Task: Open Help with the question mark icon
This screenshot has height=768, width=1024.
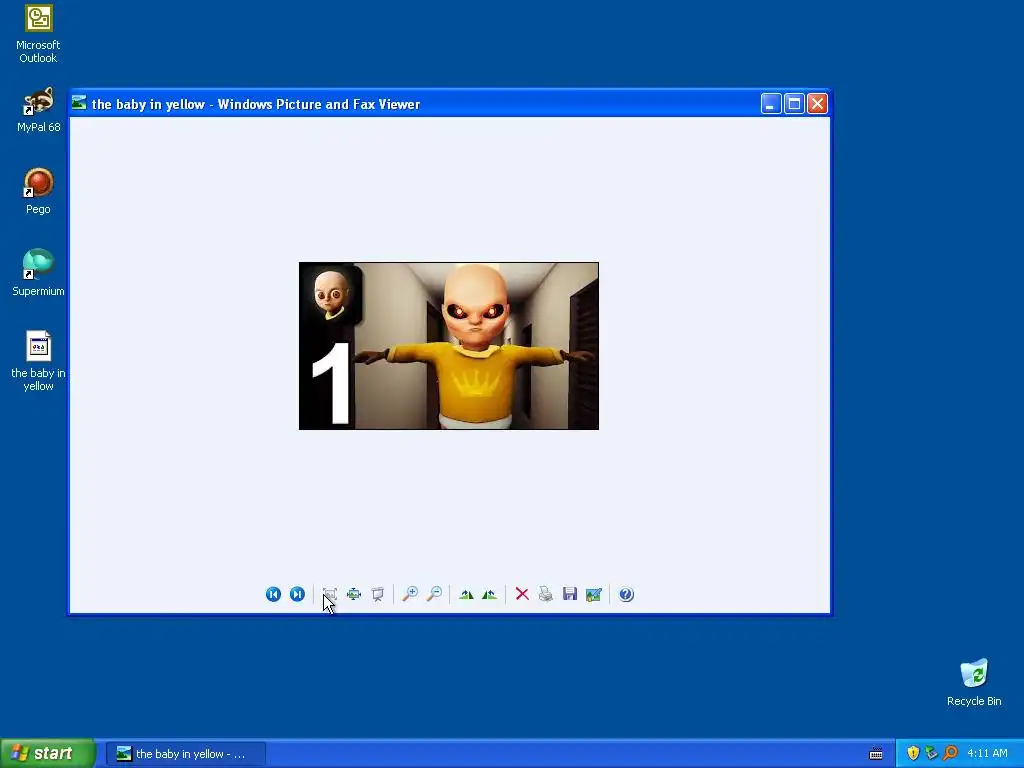Action: point(626,594)
